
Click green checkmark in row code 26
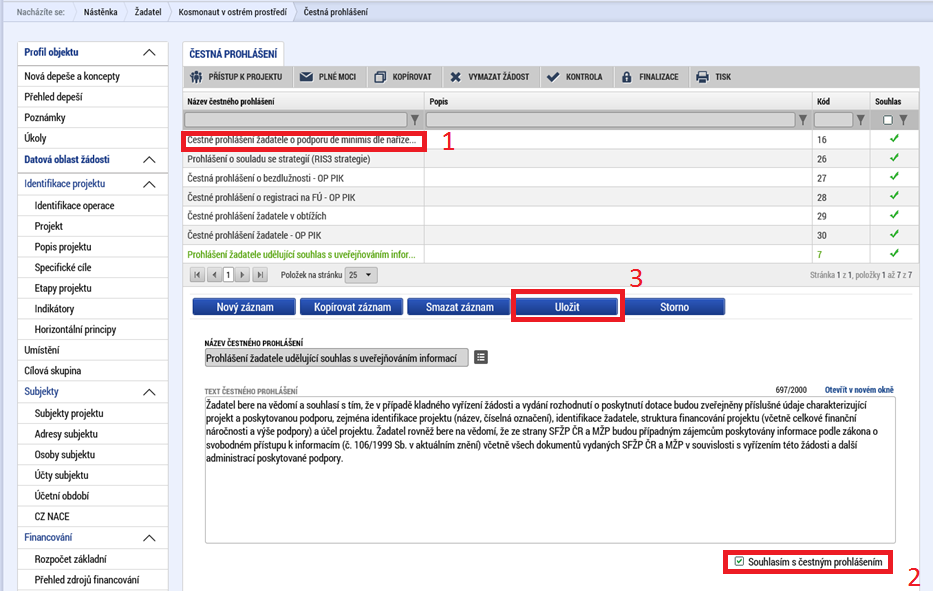click(894, 158)
